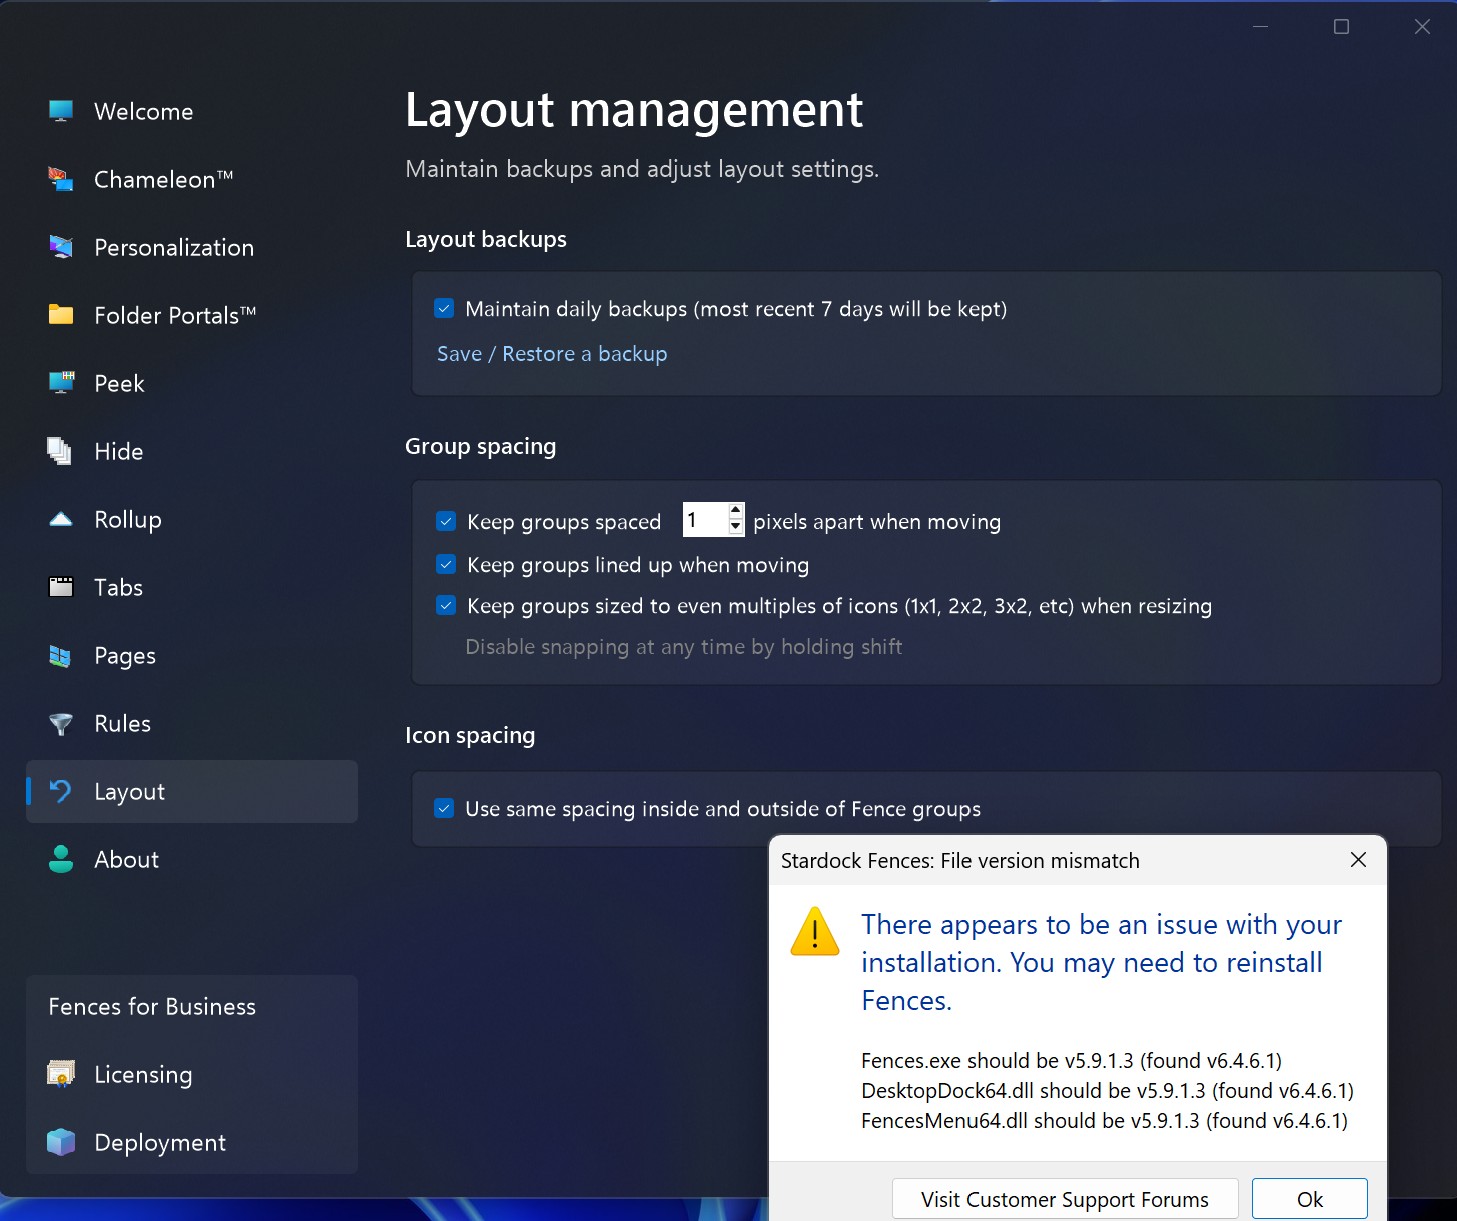The width and height of the screenshot is (1457, 1221).
Task: Close the Fences settings window
Action: (x=1422, y=27)
